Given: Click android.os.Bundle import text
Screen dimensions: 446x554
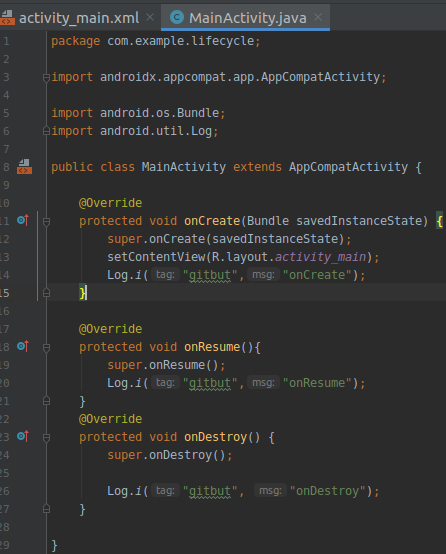Looking at the screenshot, I should (160, 113).
